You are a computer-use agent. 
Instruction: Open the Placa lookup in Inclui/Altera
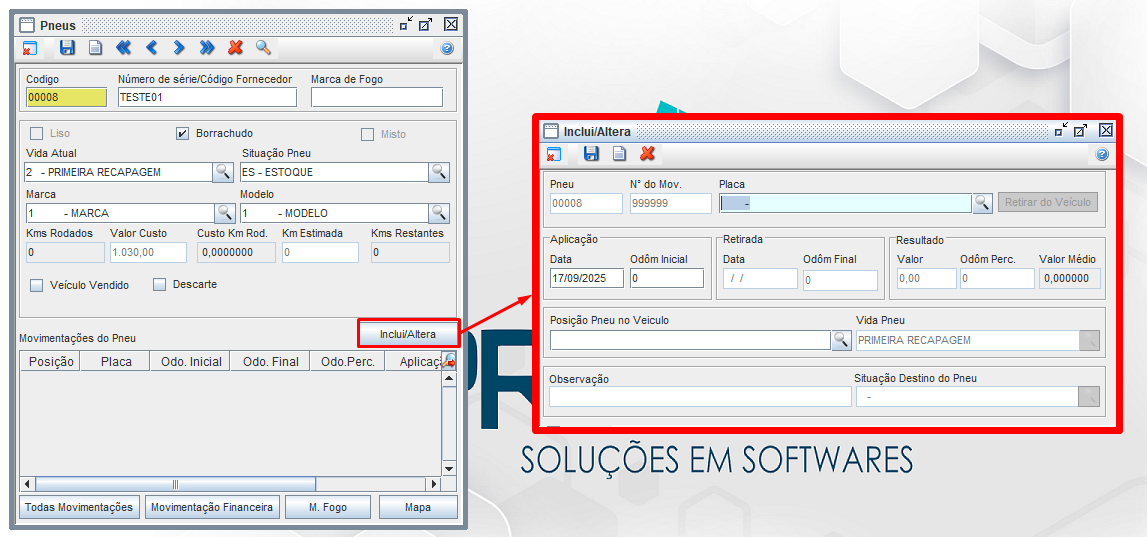(x=982, y=203)
